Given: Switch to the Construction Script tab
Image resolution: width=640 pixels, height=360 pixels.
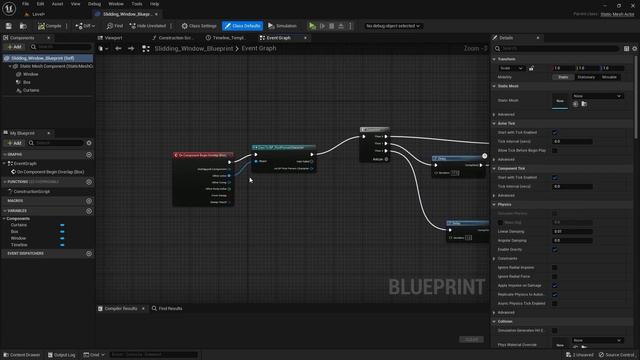Looking at the screenshot, I should pyautogui.click(x=172, y=38).
